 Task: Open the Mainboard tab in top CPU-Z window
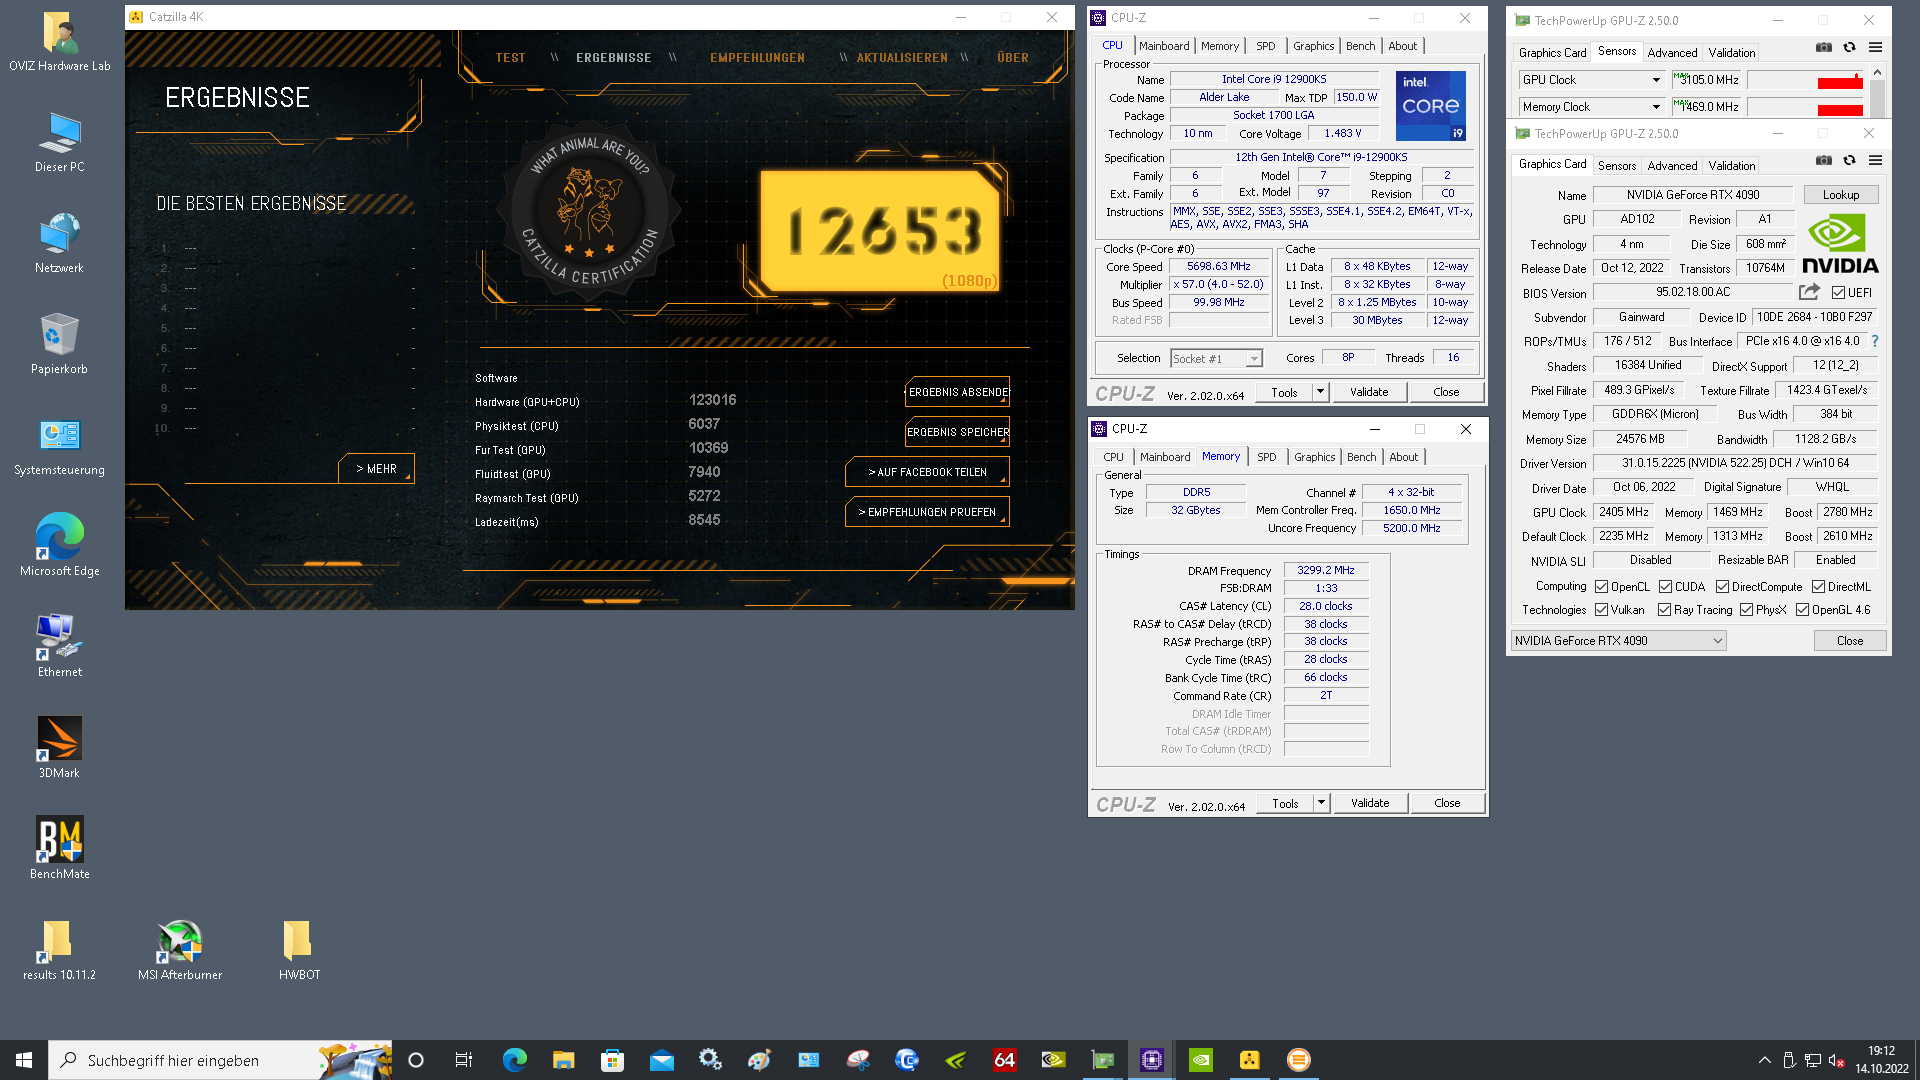pyautogui.click(x=1164, y=46)
